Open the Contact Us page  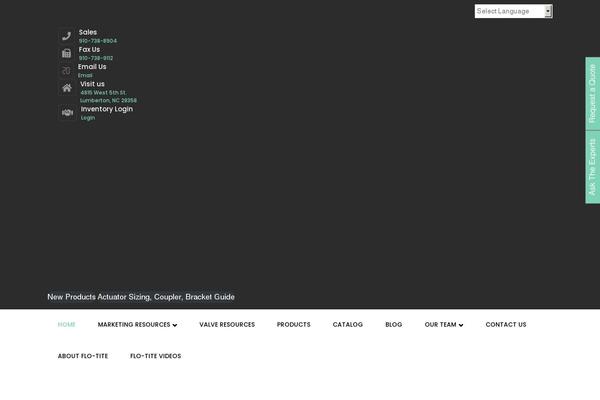[506, 325]
